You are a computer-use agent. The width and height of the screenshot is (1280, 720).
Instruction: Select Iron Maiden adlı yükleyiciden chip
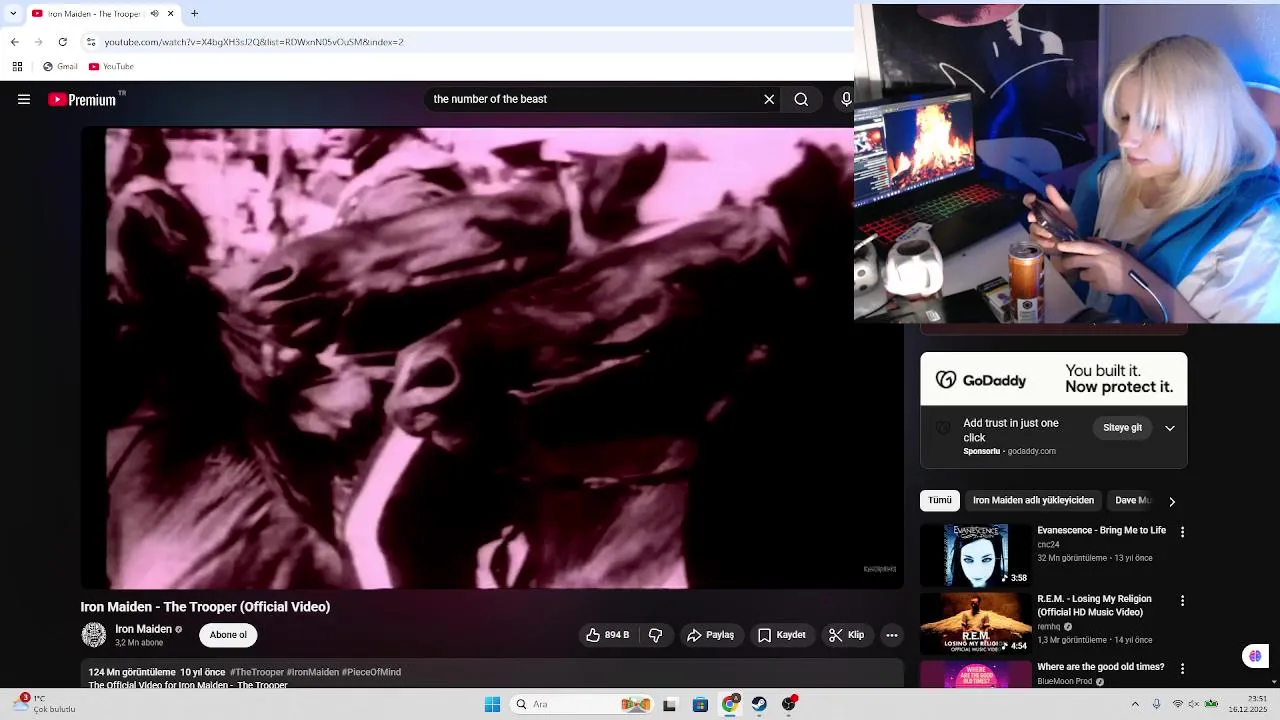(x=1033, y=500)
